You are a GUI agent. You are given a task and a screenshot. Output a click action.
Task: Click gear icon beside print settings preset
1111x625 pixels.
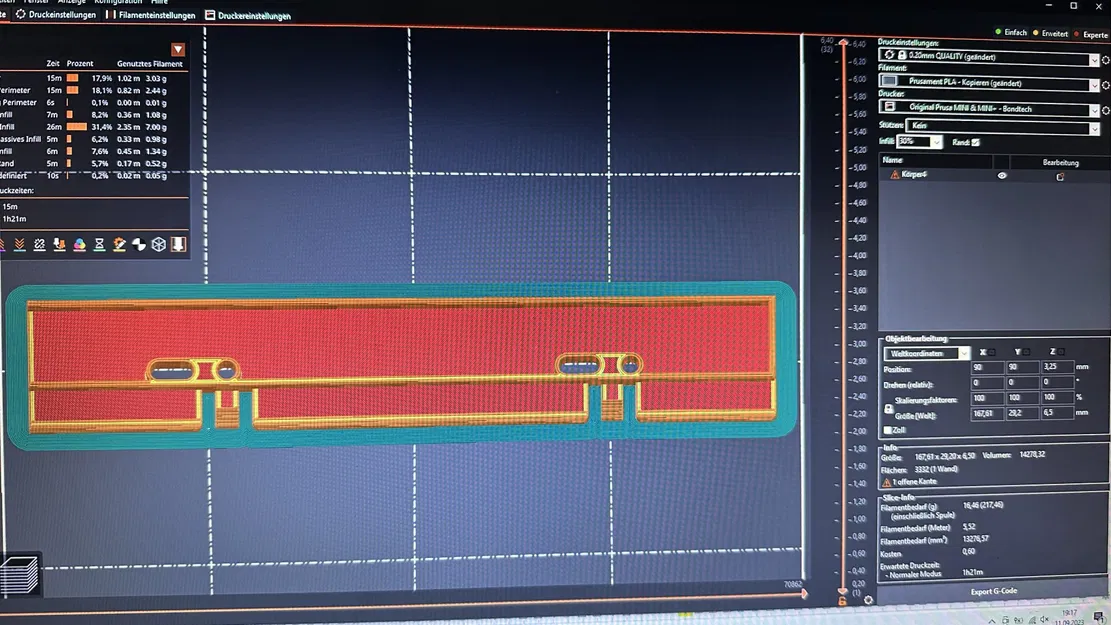tap(1105, 60)
